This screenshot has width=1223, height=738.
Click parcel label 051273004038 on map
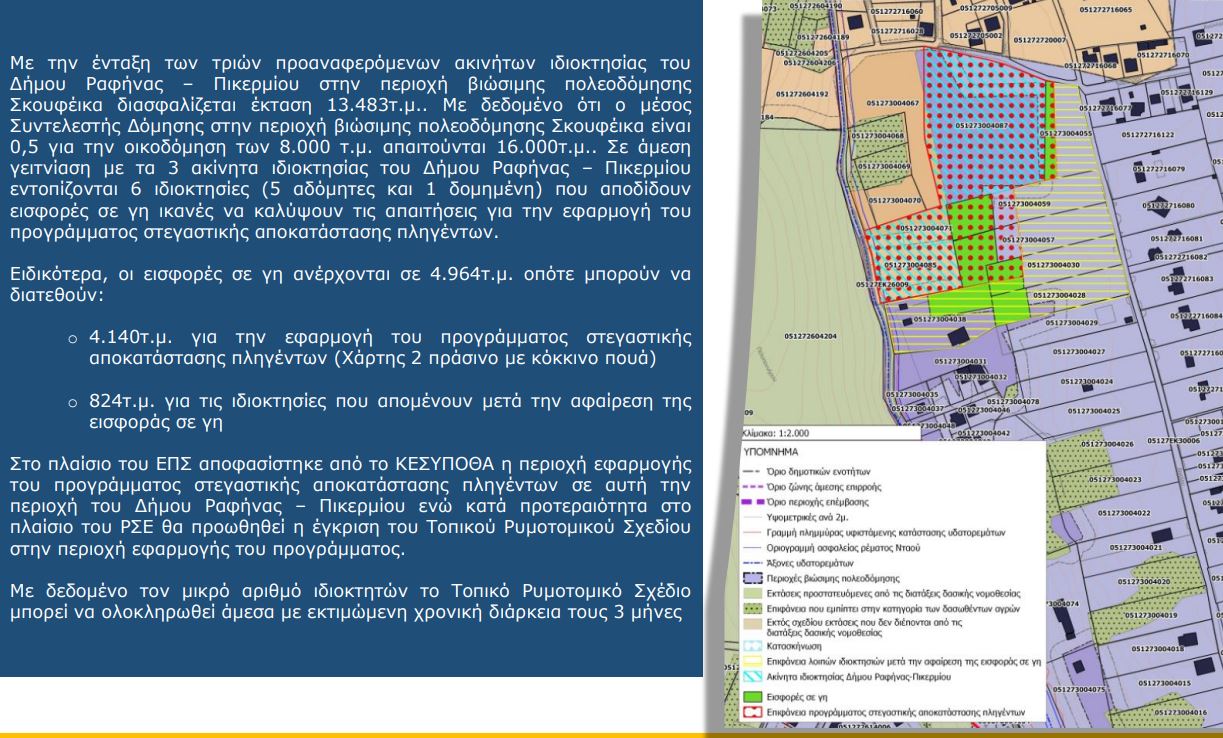(x=942, y=319)
